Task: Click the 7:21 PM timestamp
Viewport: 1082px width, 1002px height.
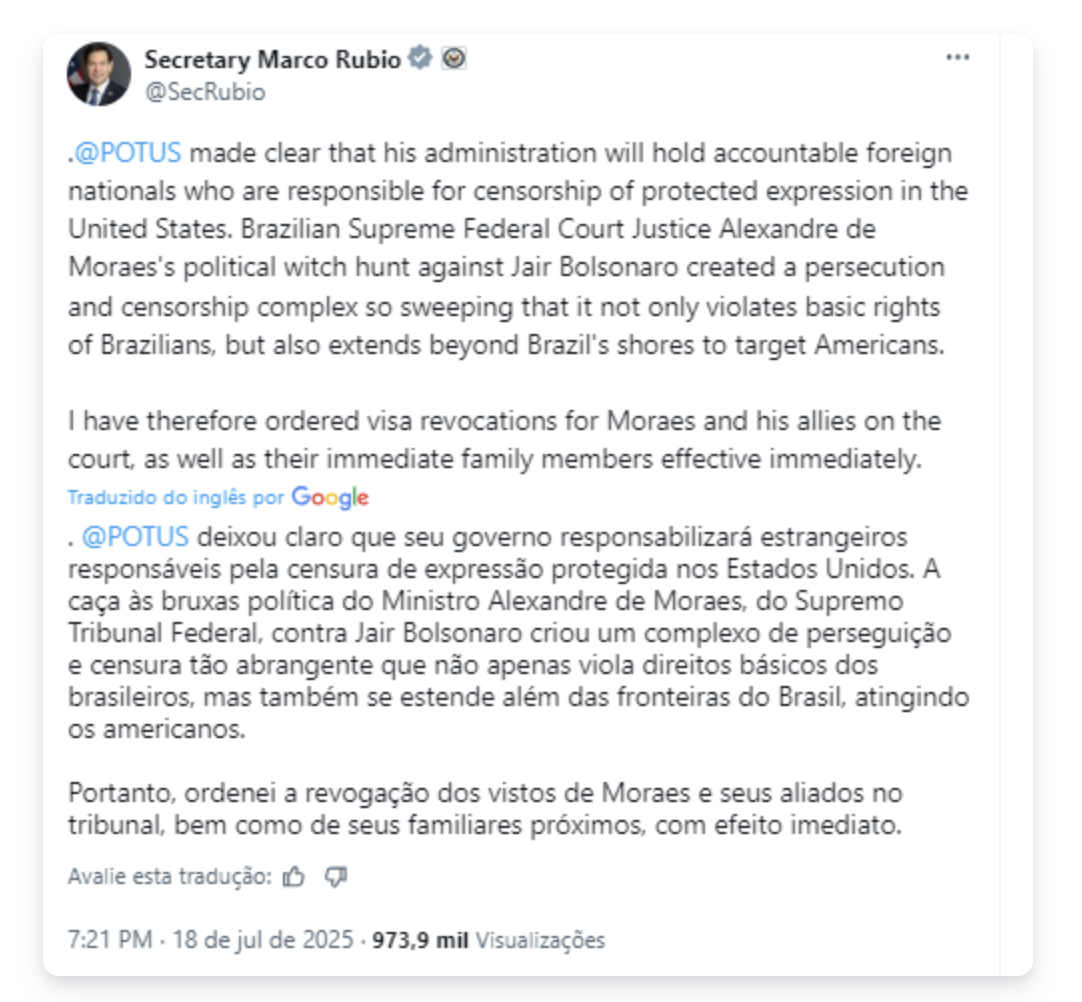Action: pyautogui.click(x=110, y=940)
